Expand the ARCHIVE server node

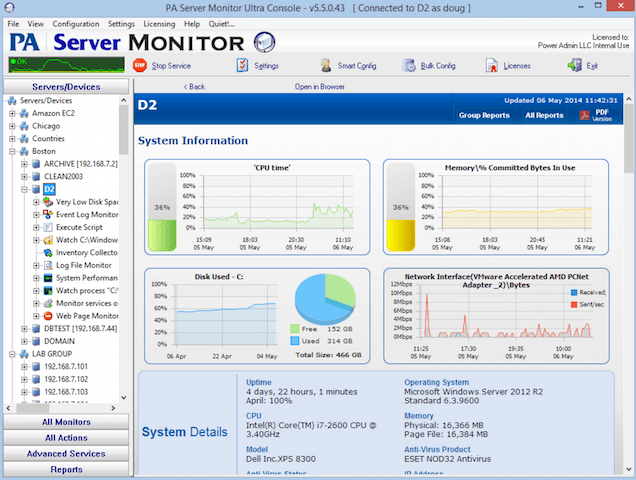[24, 164]
